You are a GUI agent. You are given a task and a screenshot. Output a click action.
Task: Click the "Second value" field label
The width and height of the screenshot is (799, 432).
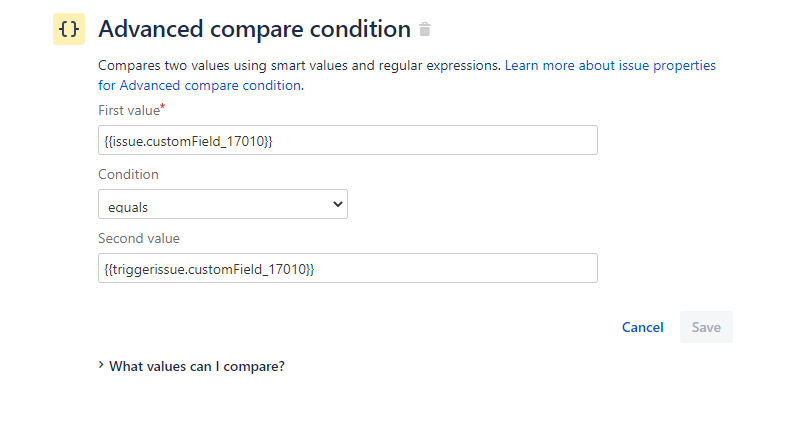[138, 238]
